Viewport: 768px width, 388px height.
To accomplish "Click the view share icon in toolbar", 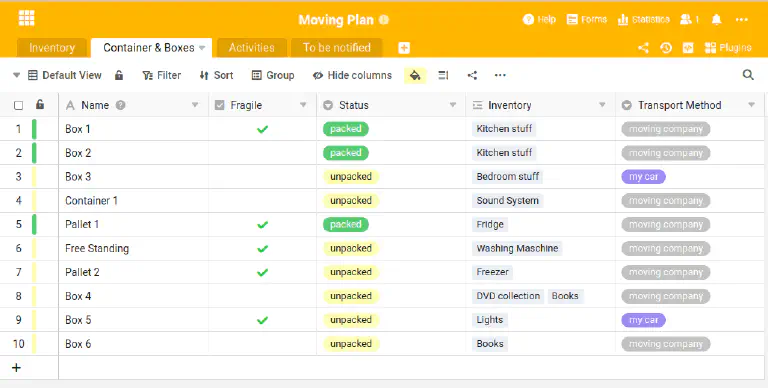I will tap(472, 75).
